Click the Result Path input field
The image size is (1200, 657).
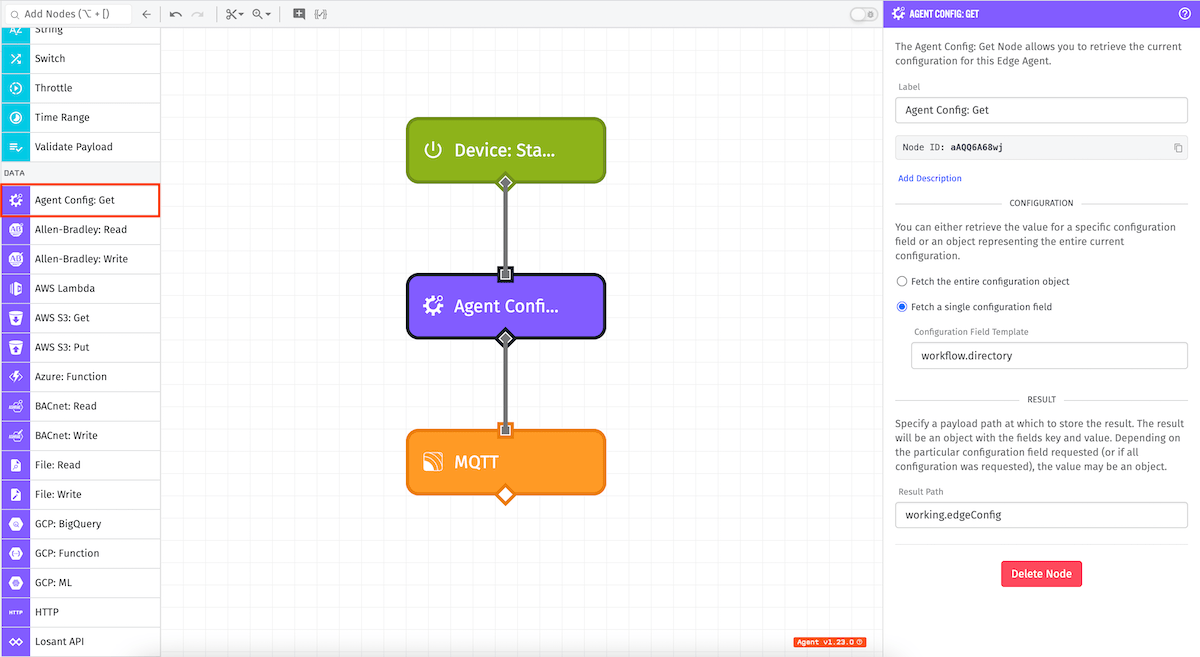[x=1041, y=515]
